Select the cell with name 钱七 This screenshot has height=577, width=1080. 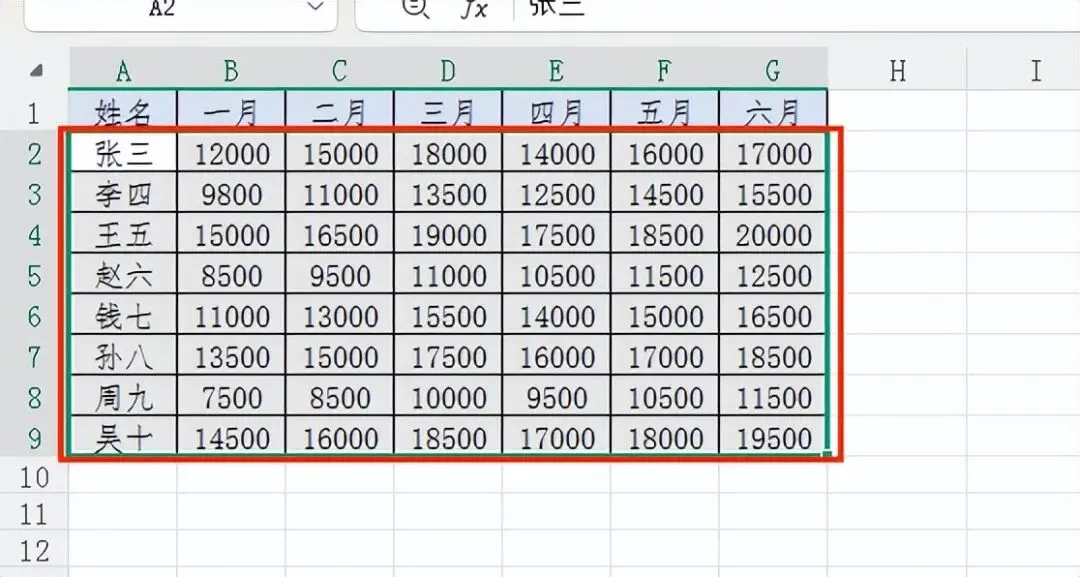(123, 315)
